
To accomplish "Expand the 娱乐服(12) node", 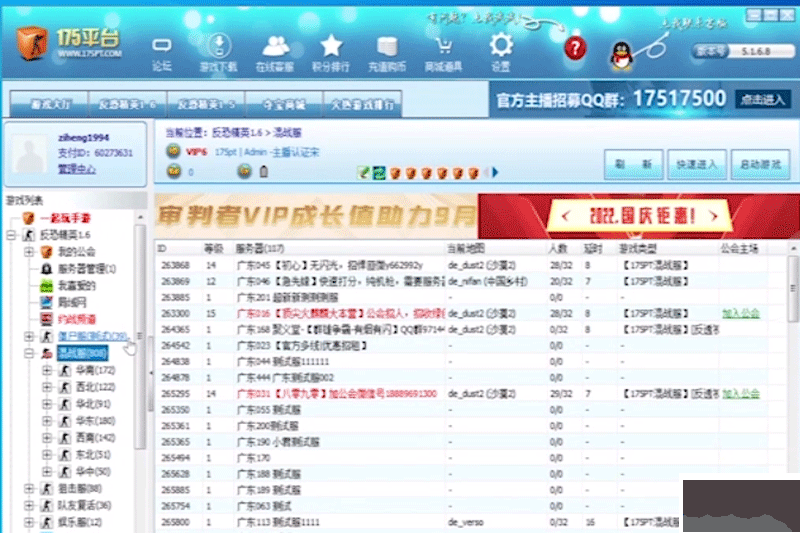I will 29,522.
